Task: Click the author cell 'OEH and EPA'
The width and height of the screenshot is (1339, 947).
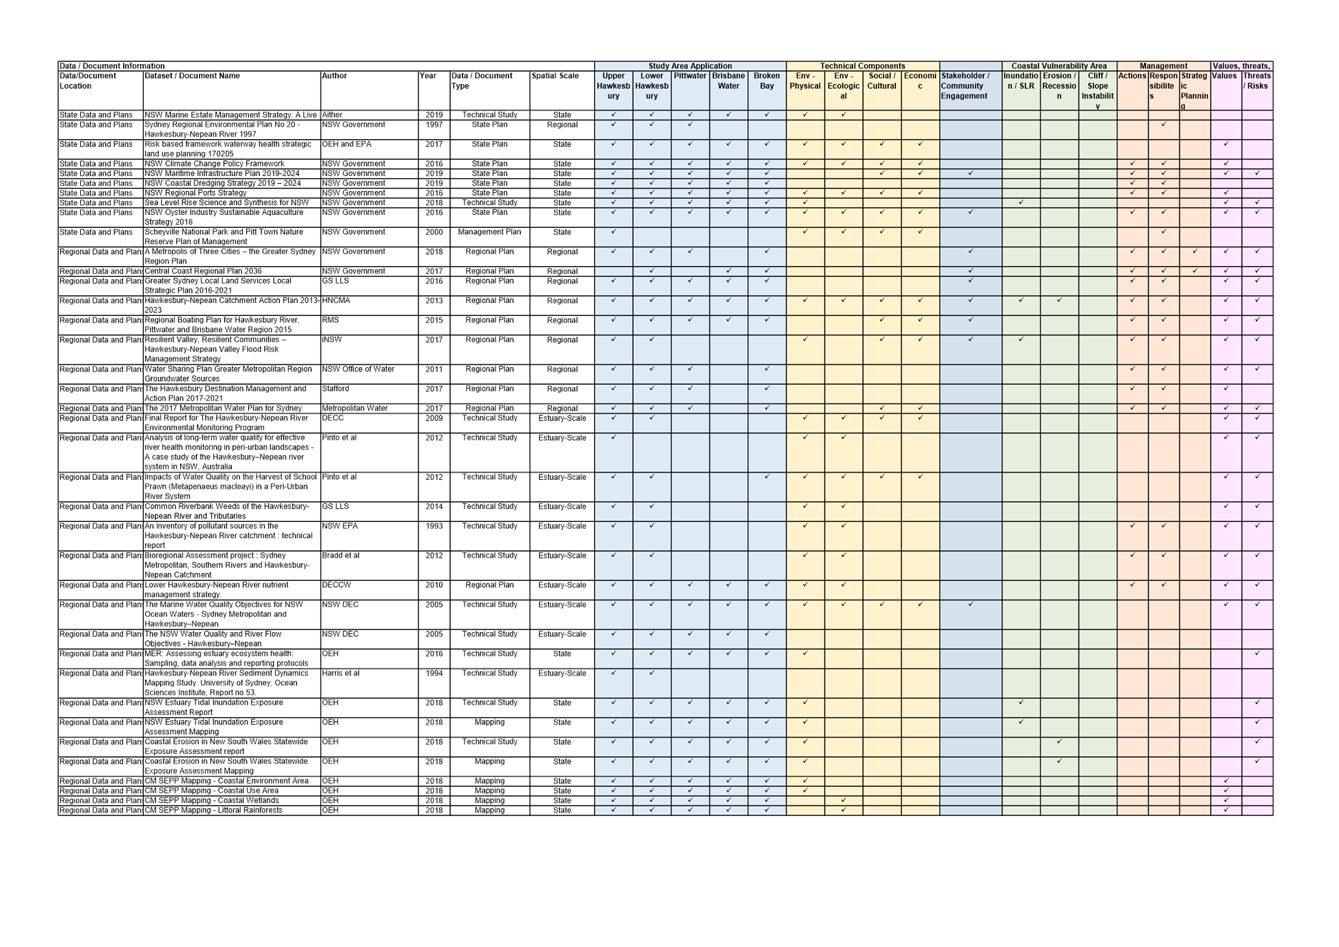Action: click(369, 149)
